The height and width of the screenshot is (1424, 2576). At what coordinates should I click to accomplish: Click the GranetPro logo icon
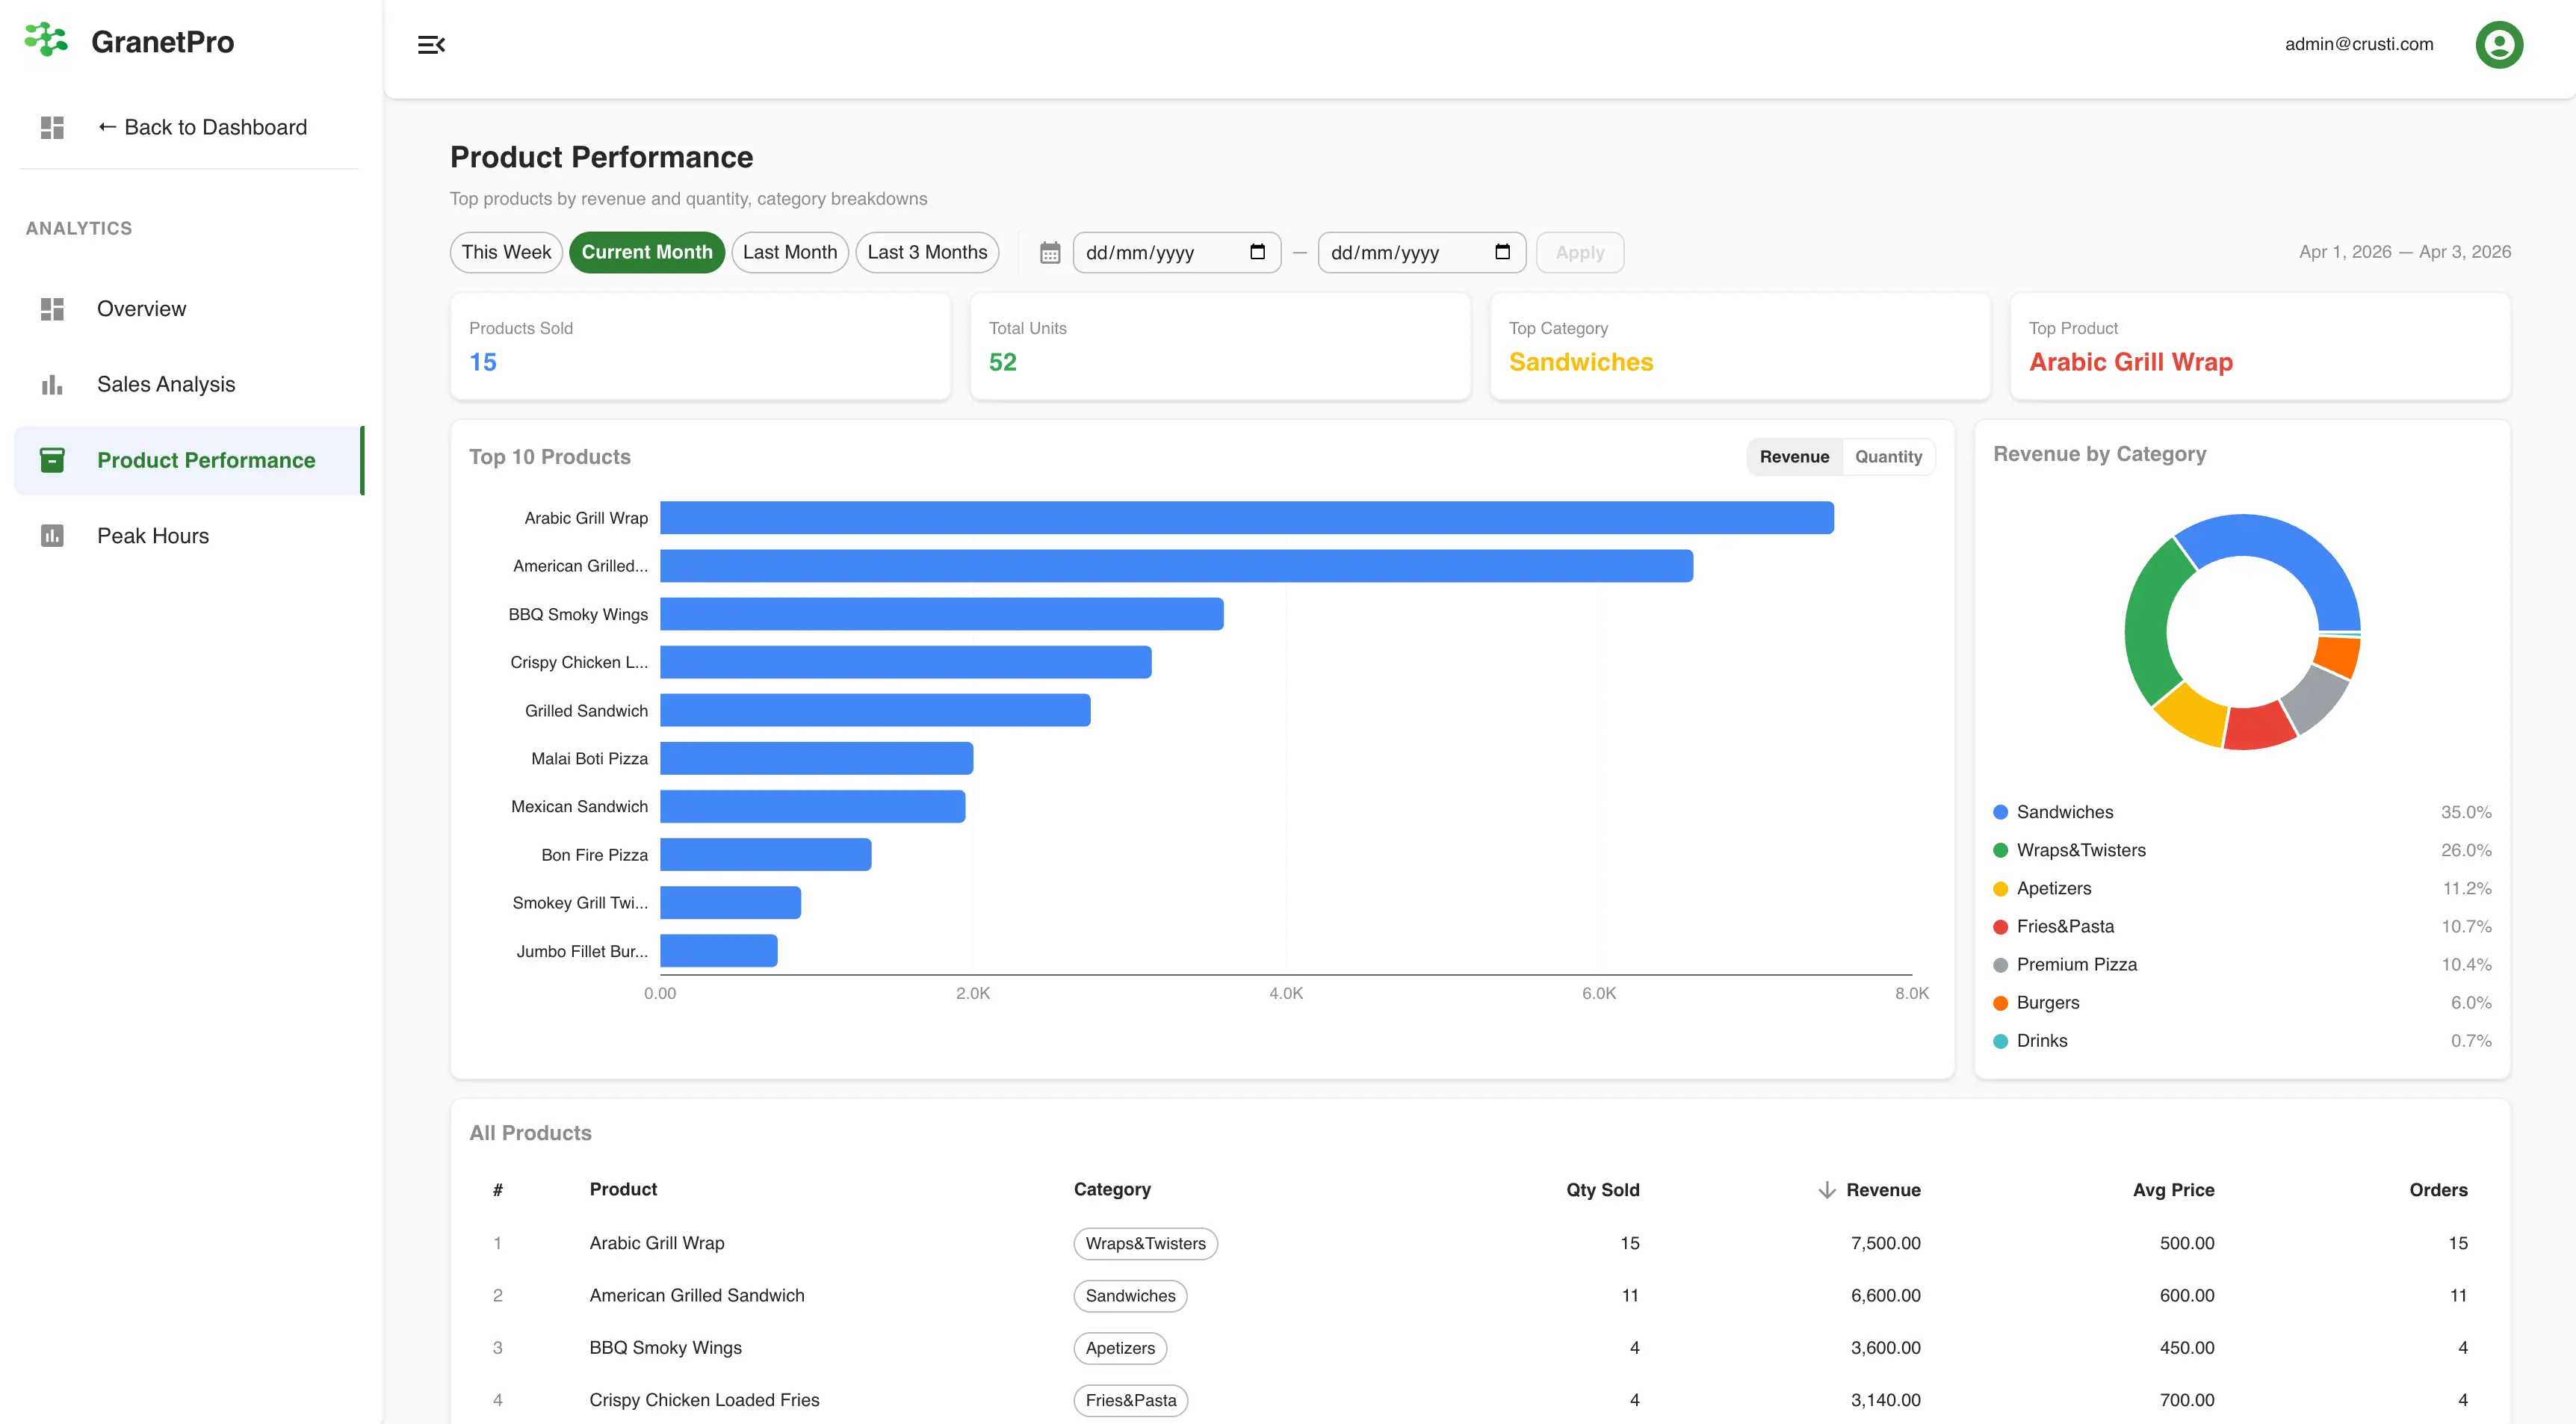coord(45,40)
